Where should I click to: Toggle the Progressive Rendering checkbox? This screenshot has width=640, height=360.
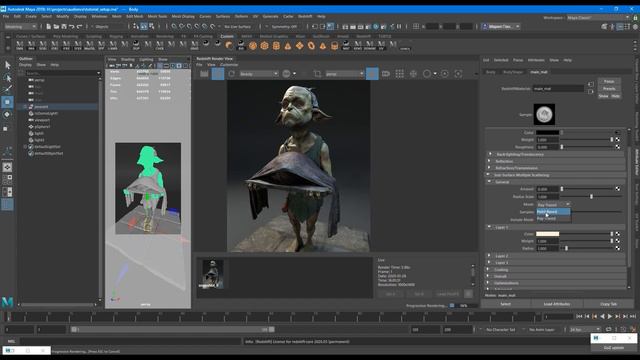(x=452, y=306)
